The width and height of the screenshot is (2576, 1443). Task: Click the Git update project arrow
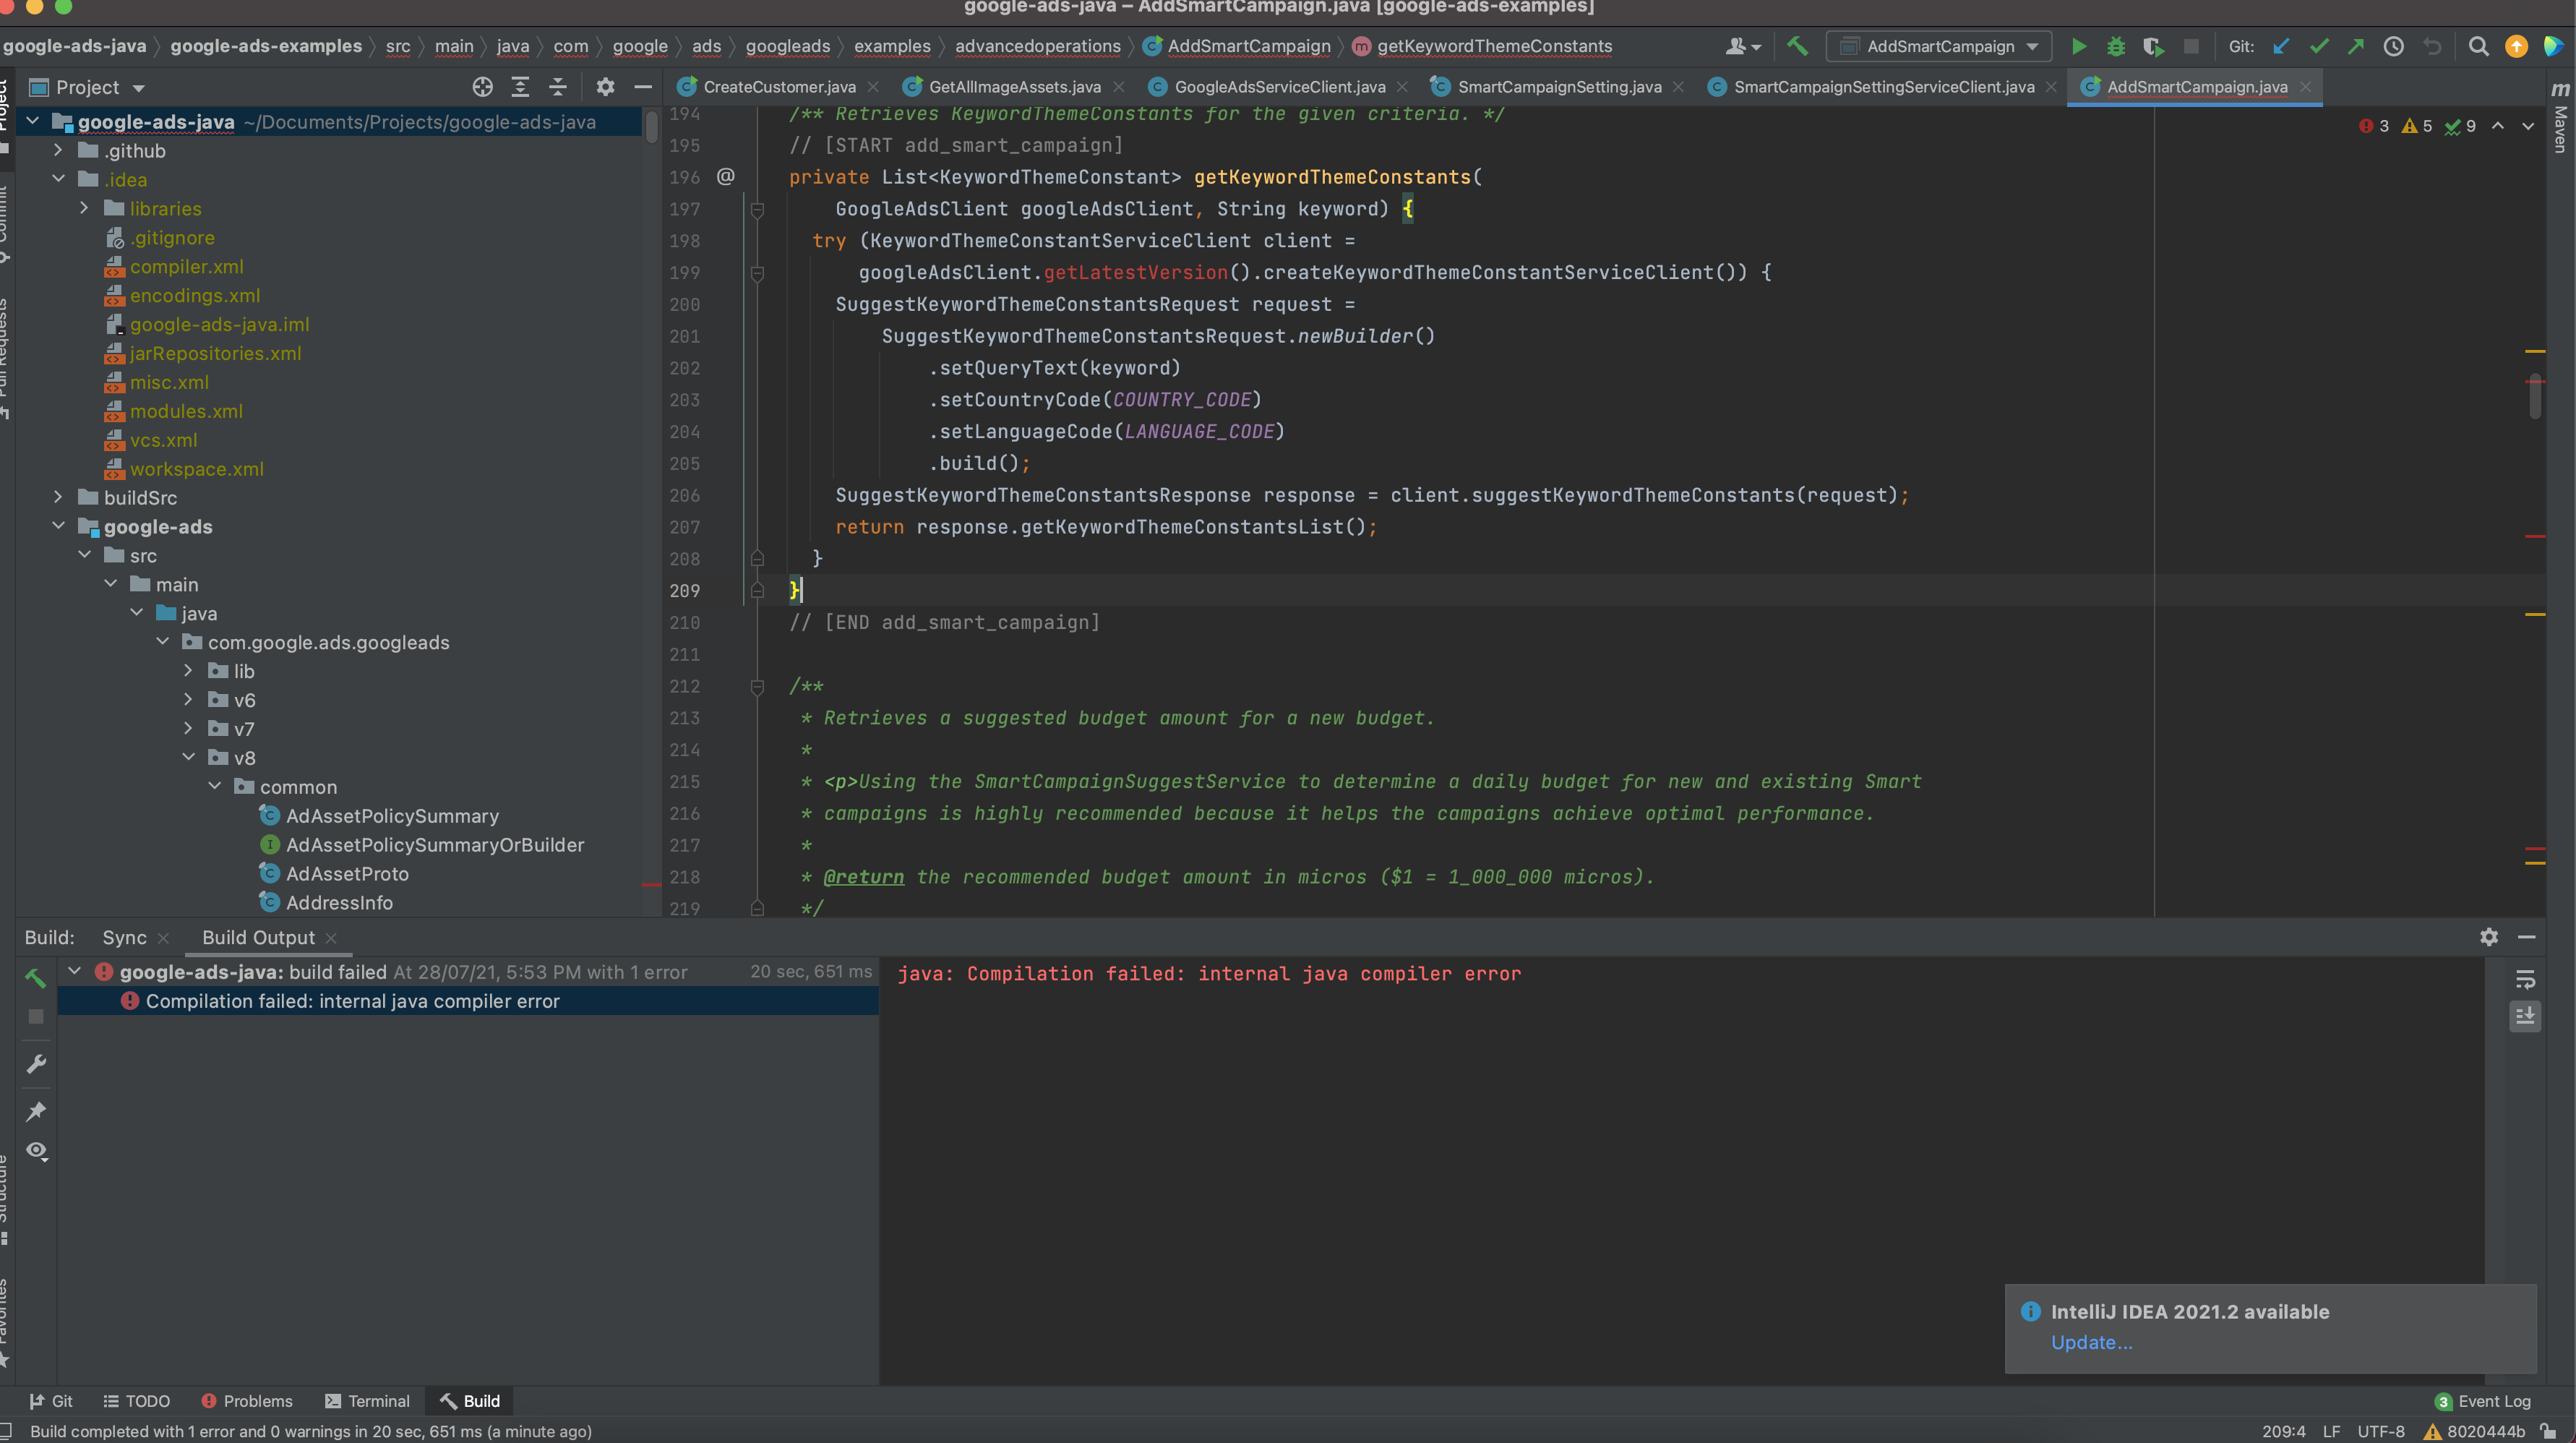click(x=2281, y=46)
